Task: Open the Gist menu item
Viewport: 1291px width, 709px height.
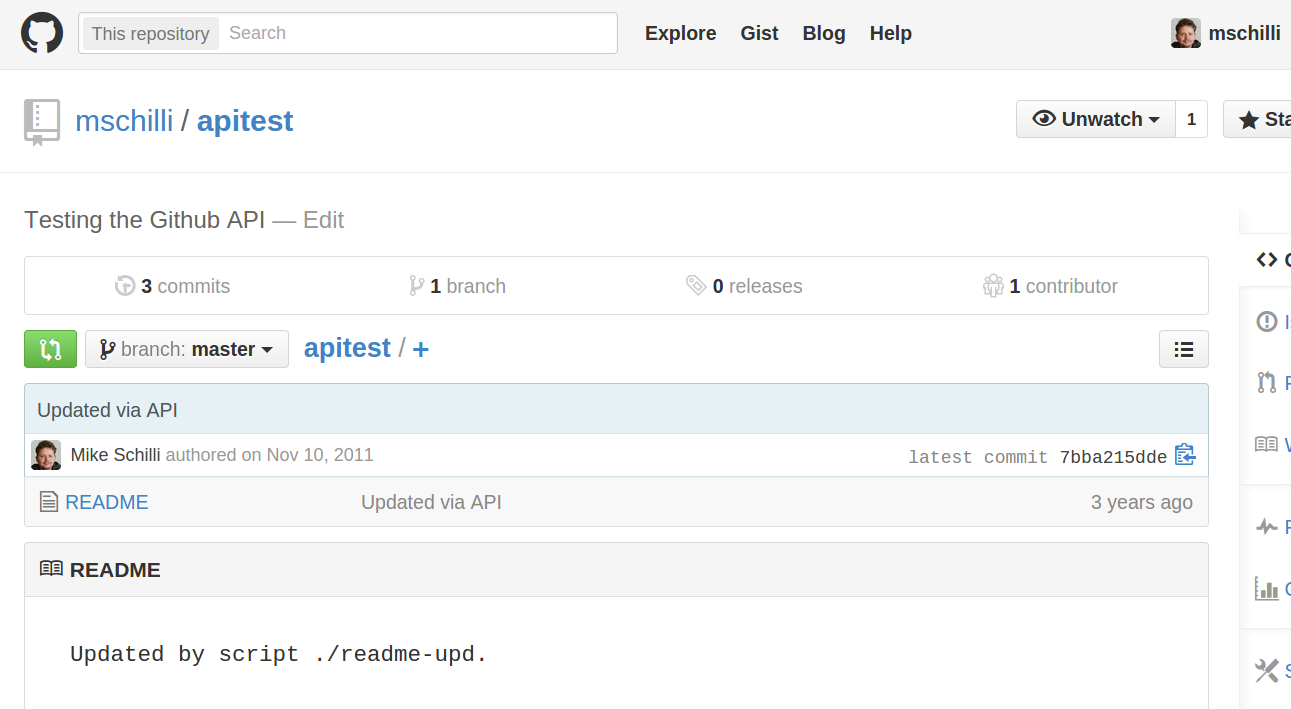Action: point(759,33)
